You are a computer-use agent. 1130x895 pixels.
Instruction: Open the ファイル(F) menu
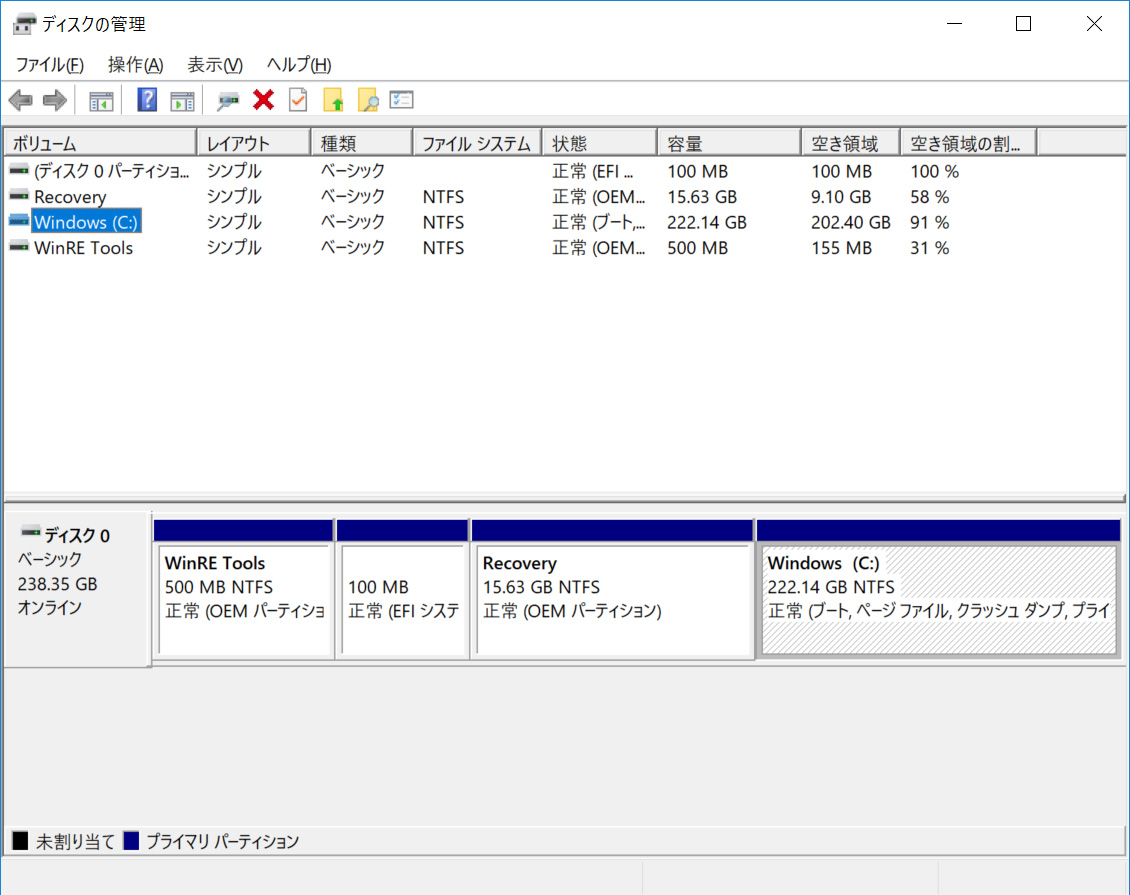tap(50, 65)
